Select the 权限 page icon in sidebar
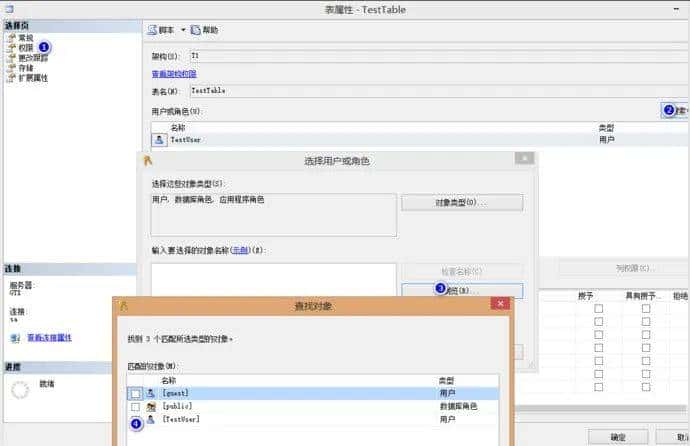 coord(12,48)
